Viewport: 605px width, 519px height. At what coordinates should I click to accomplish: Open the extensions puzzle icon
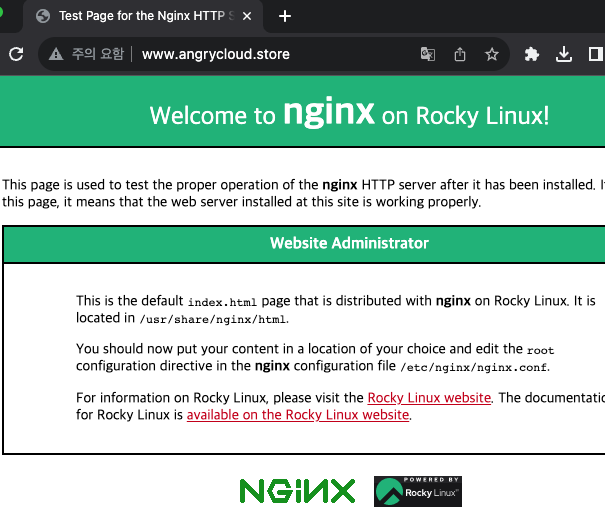pyautogui.click(x=531, y=54)
